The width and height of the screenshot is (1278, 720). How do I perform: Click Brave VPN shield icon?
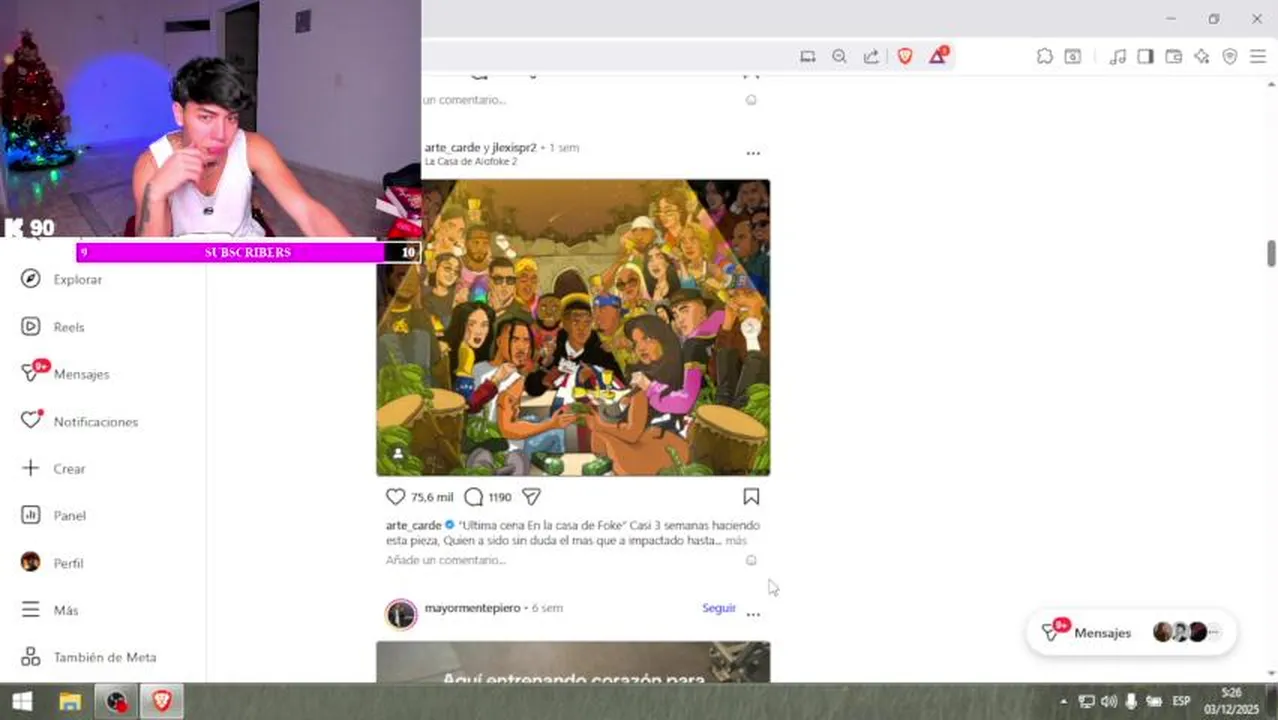[1230, 57]
